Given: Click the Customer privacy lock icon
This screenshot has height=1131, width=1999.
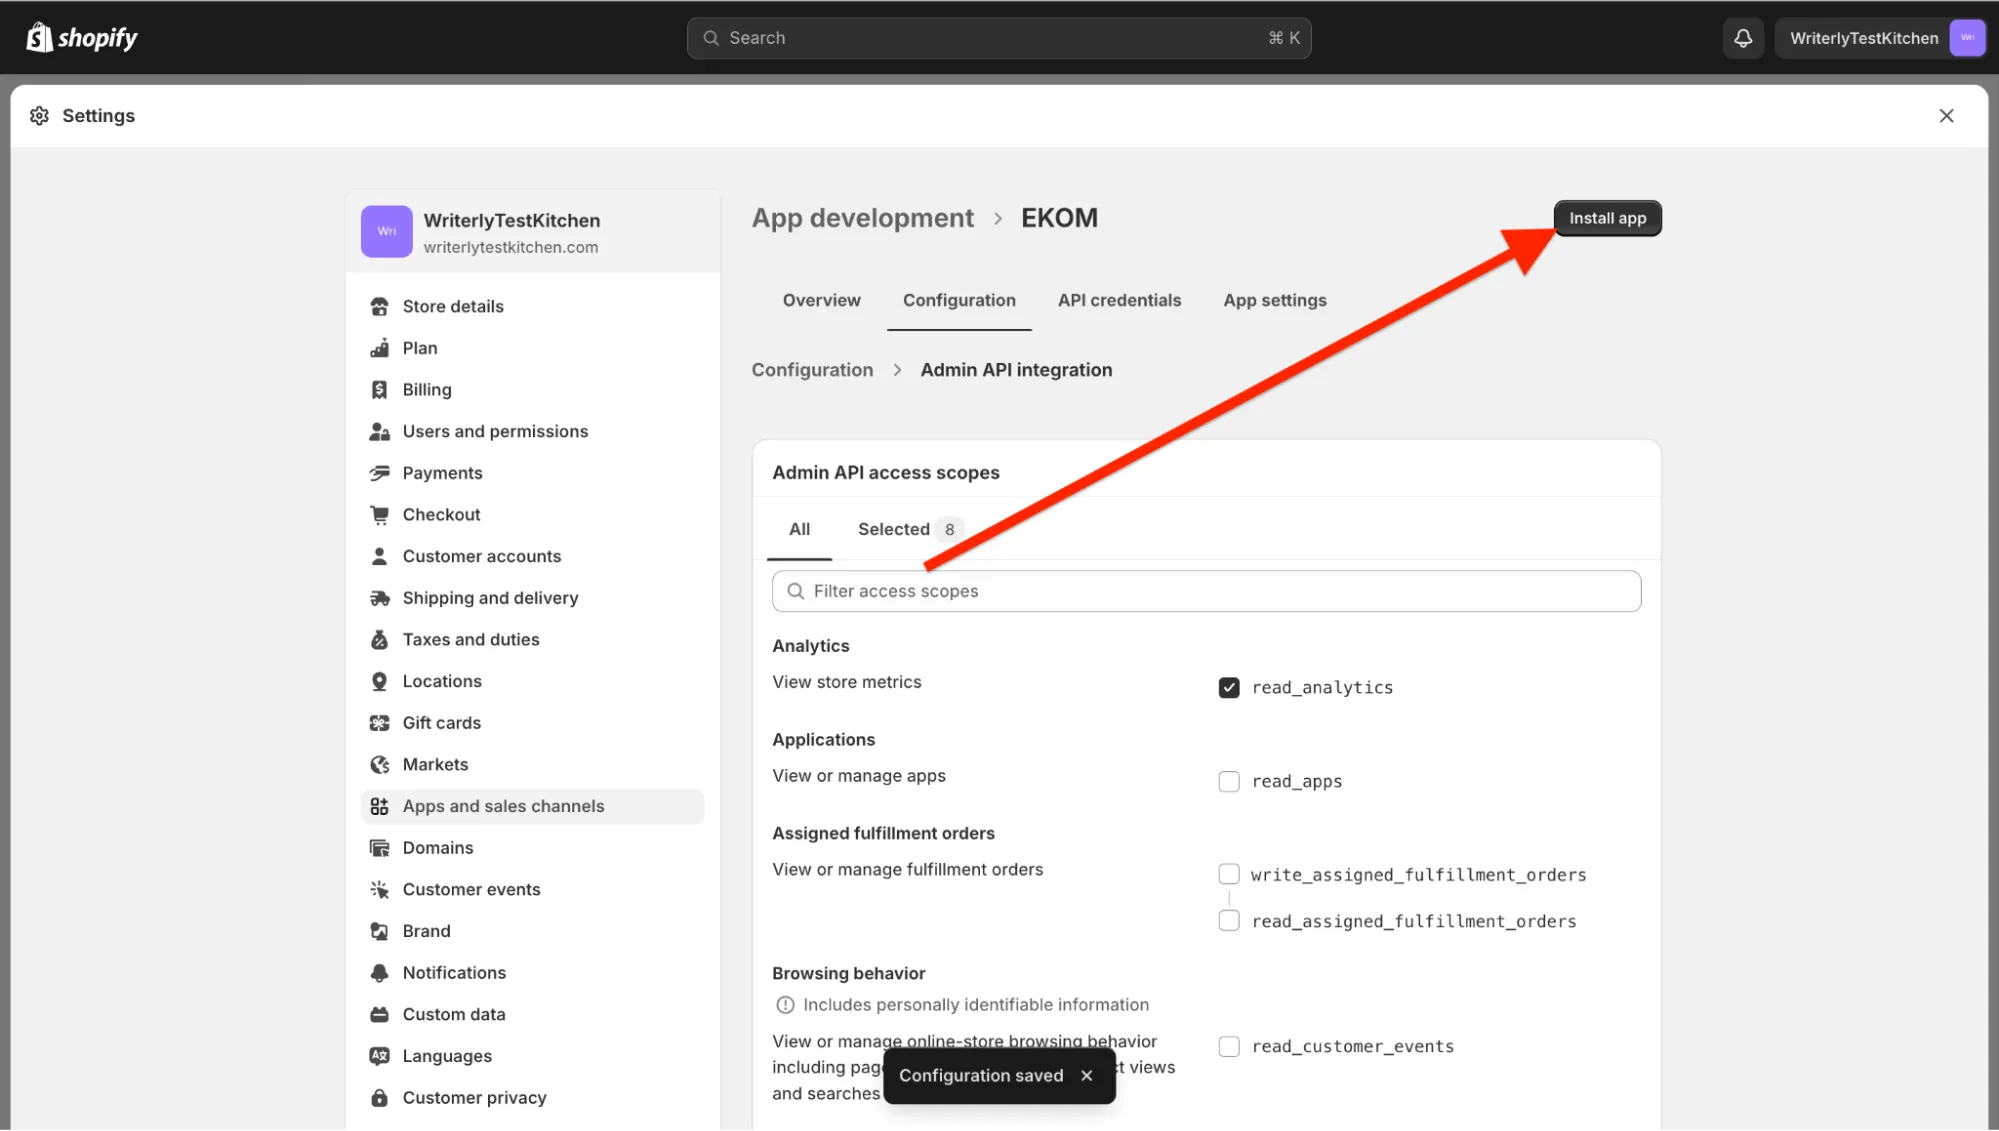Looking at the screenshot, I should (x=379, y=1098).
